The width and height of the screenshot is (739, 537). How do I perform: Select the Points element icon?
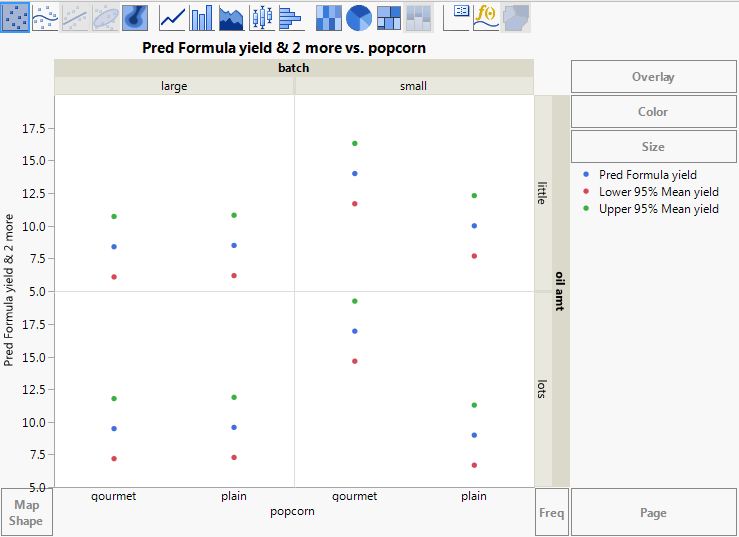point(15,17)
